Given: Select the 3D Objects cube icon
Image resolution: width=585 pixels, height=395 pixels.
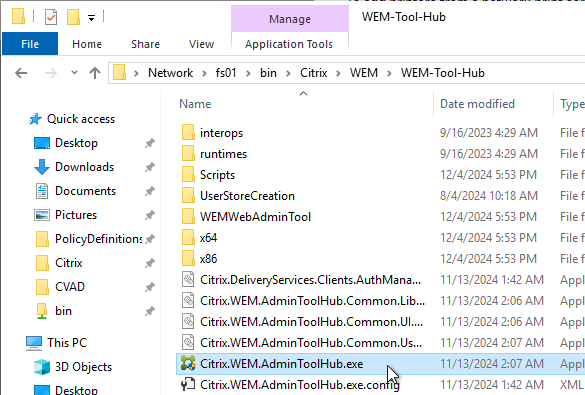Looking at the screenshot, I should pos(42,367).
